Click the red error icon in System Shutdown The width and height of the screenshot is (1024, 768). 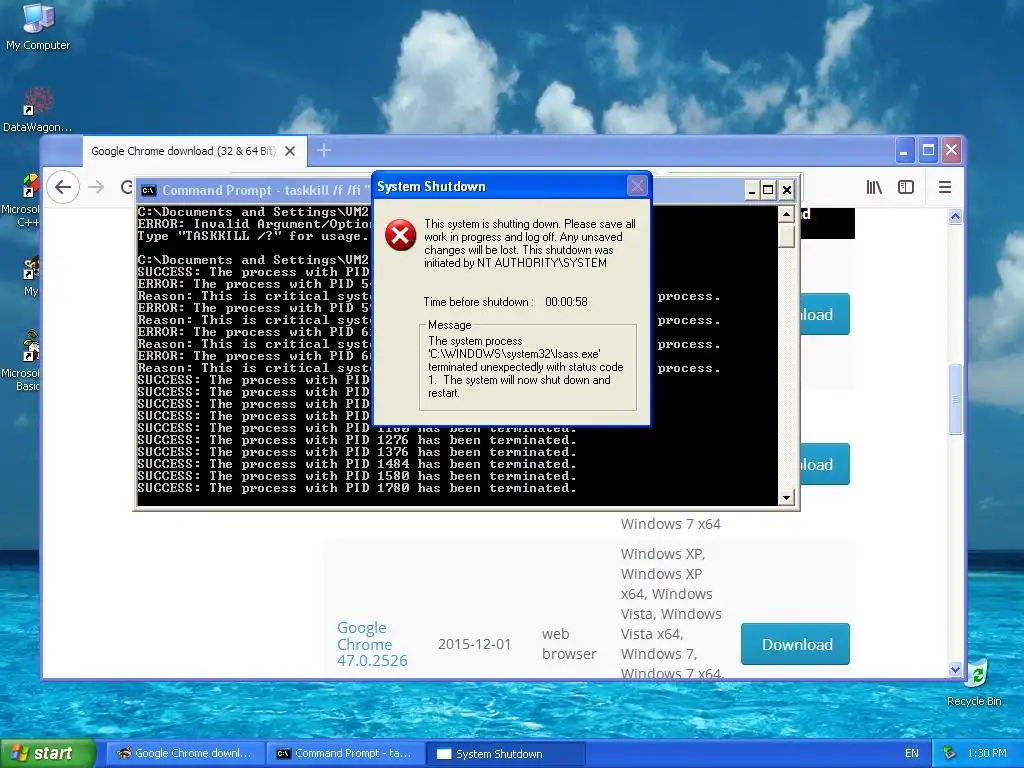pyautogui.click(x=400, y=235)
